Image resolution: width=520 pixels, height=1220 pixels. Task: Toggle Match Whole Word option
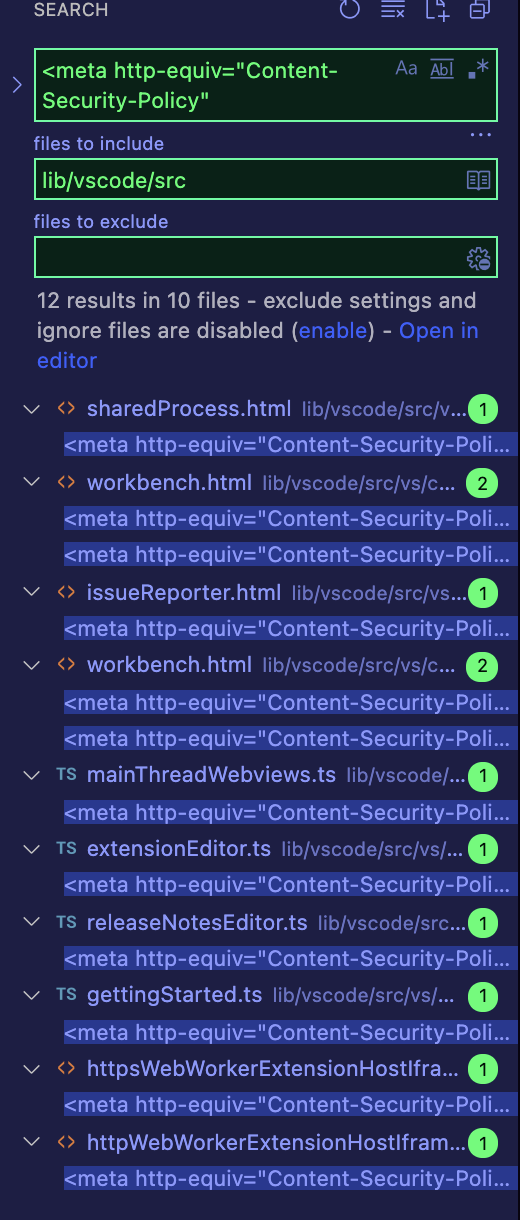[441, 69]
